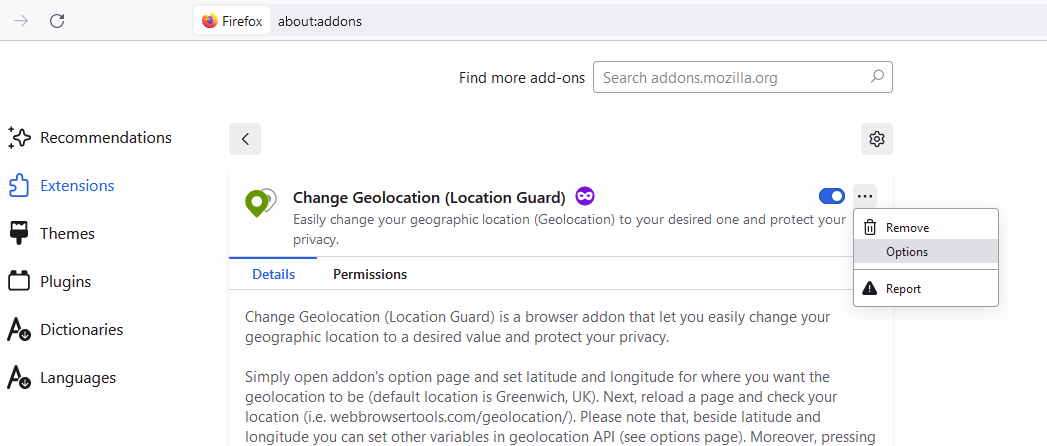Select the Details tab
The image size is (1047, 446).
[273, 274]
